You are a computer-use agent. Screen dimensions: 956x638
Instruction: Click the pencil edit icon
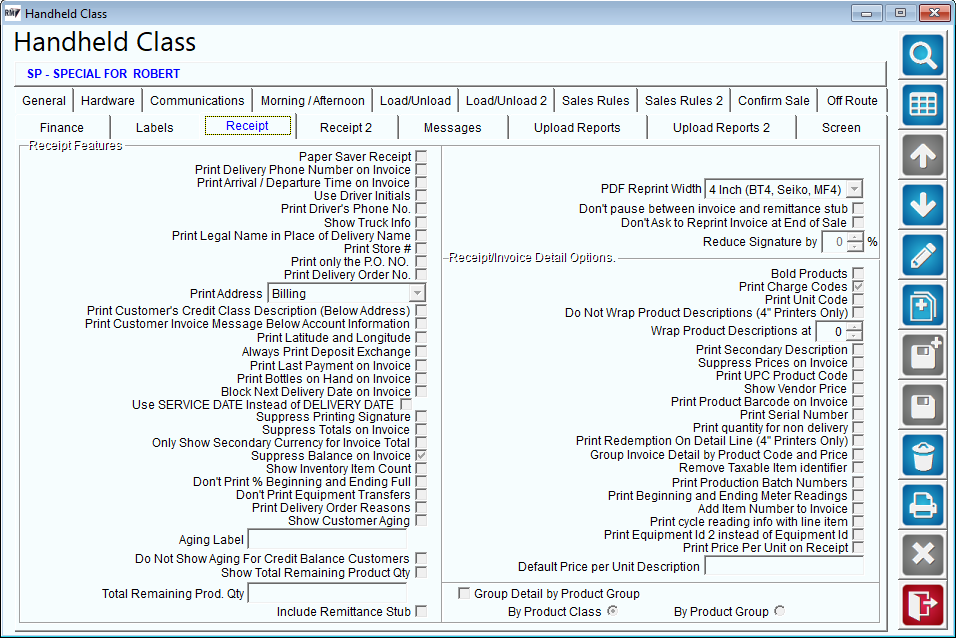pyautogui.click(x=922, y=255)
